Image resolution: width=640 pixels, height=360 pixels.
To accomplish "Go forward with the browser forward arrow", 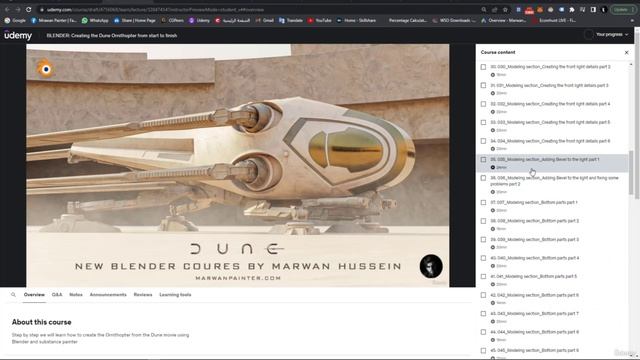I will [18, 9].
